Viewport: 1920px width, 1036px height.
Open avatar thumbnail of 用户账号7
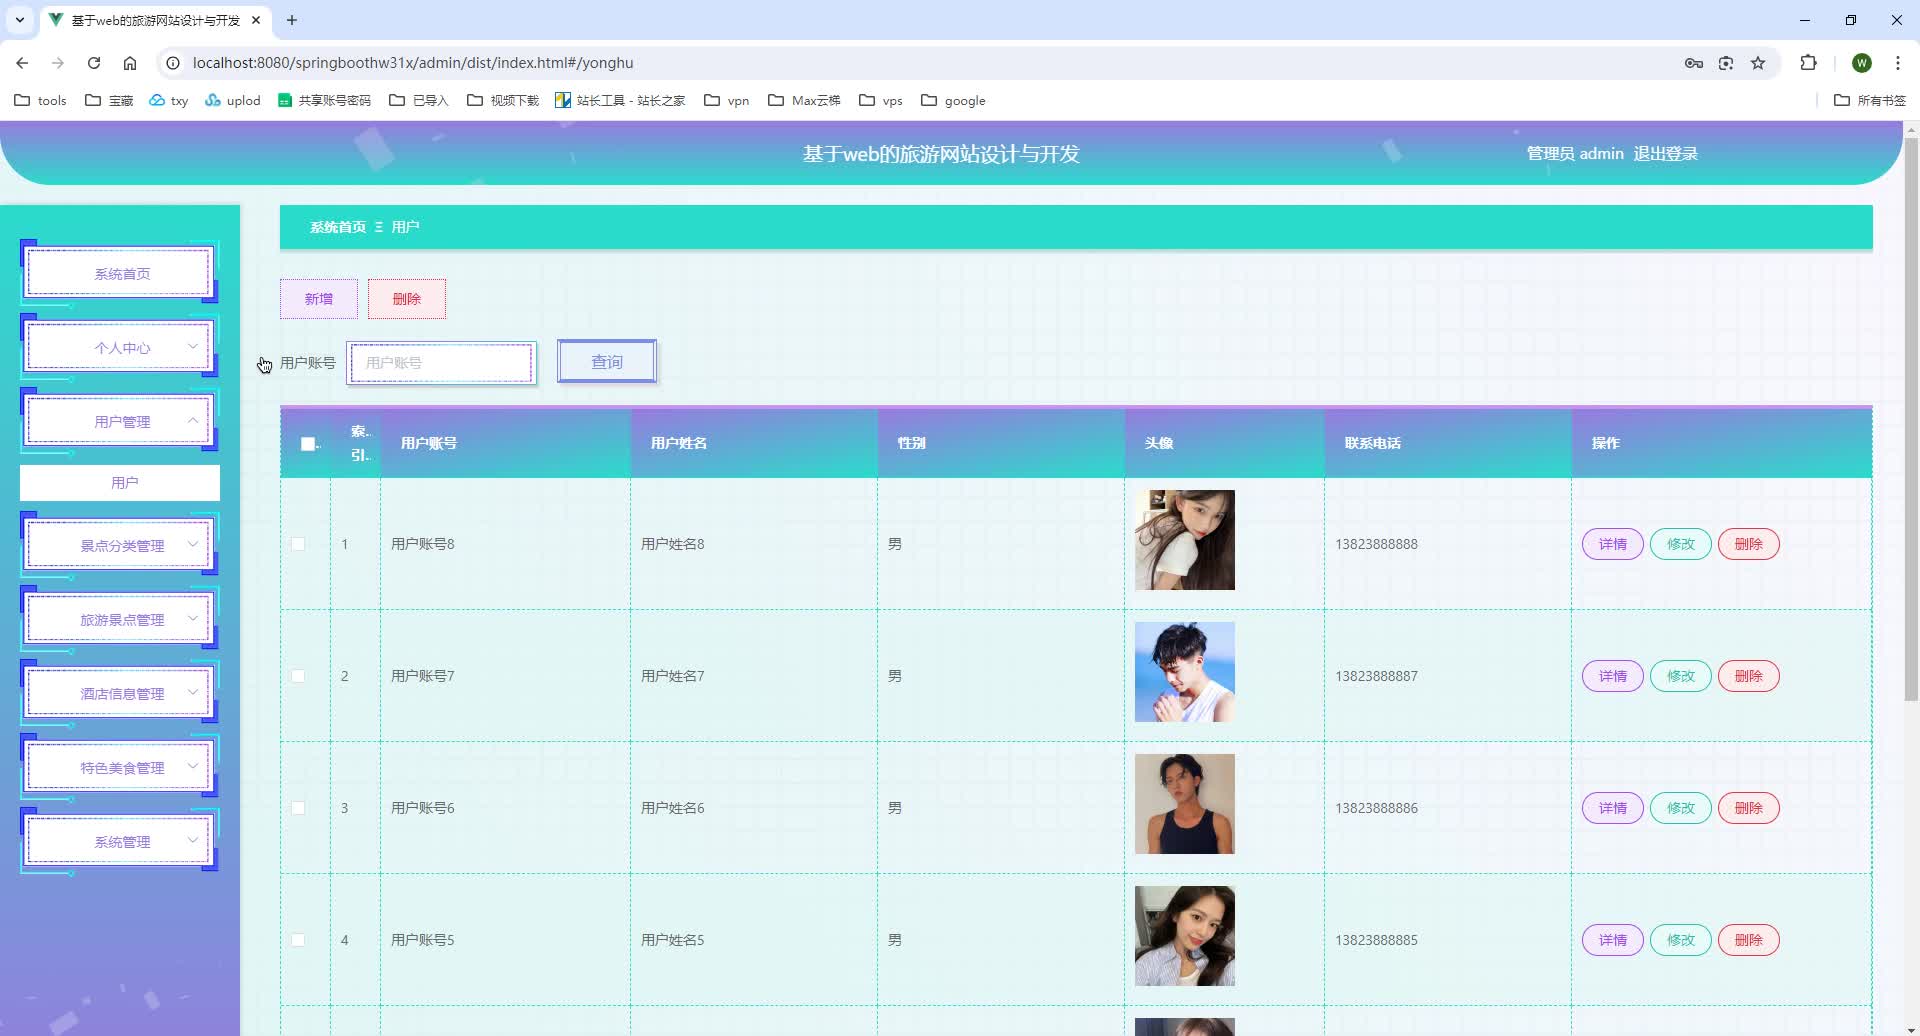point(1184,672)
